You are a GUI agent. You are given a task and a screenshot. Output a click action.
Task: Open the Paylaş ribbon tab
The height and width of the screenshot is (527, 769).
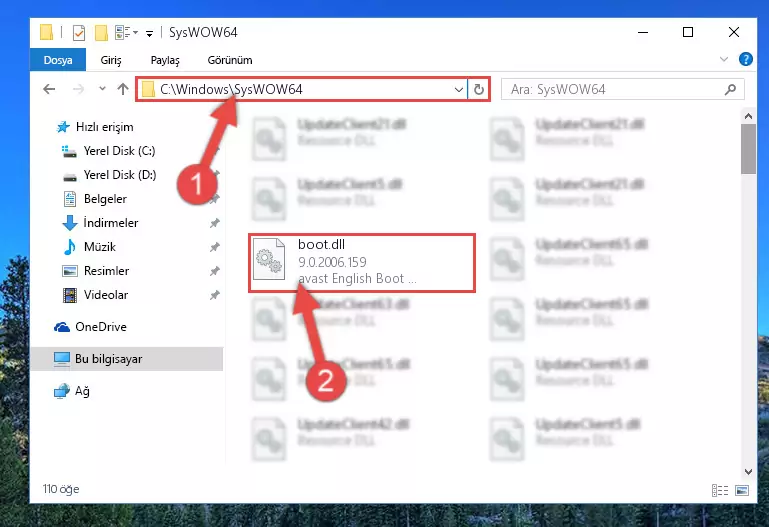tap(165, 60)
